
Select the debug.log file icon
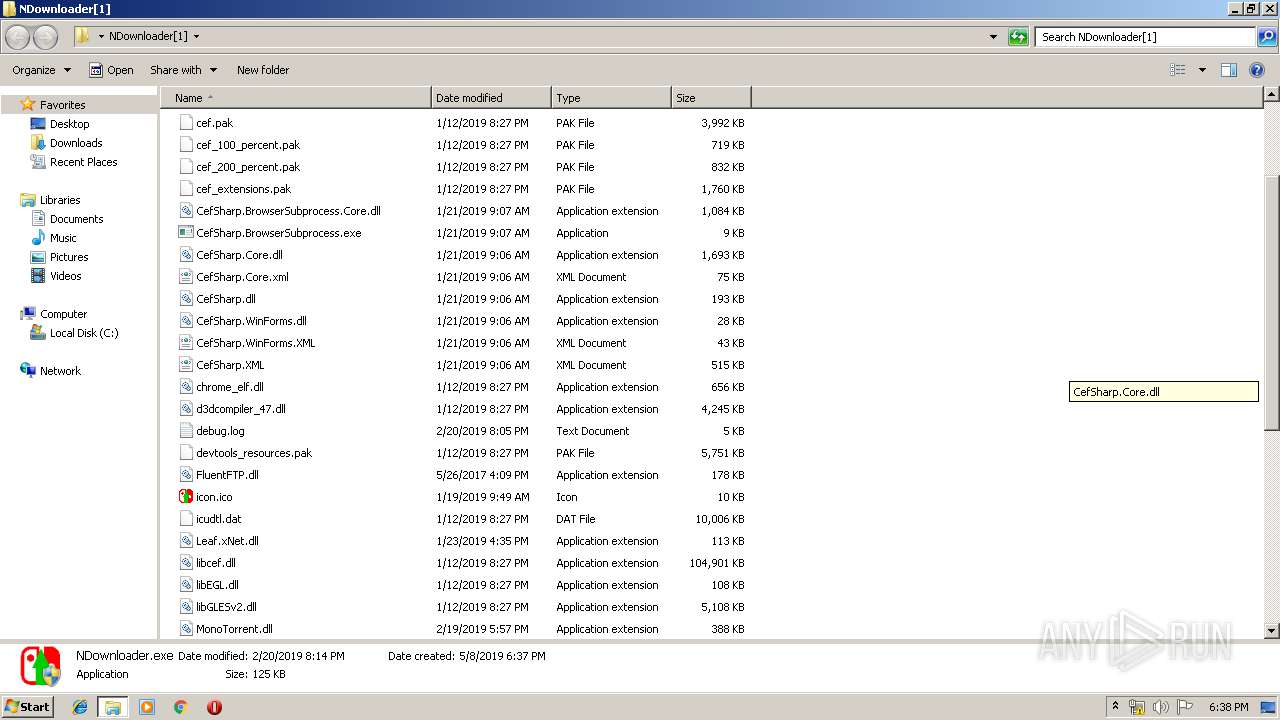pos(186,431)
